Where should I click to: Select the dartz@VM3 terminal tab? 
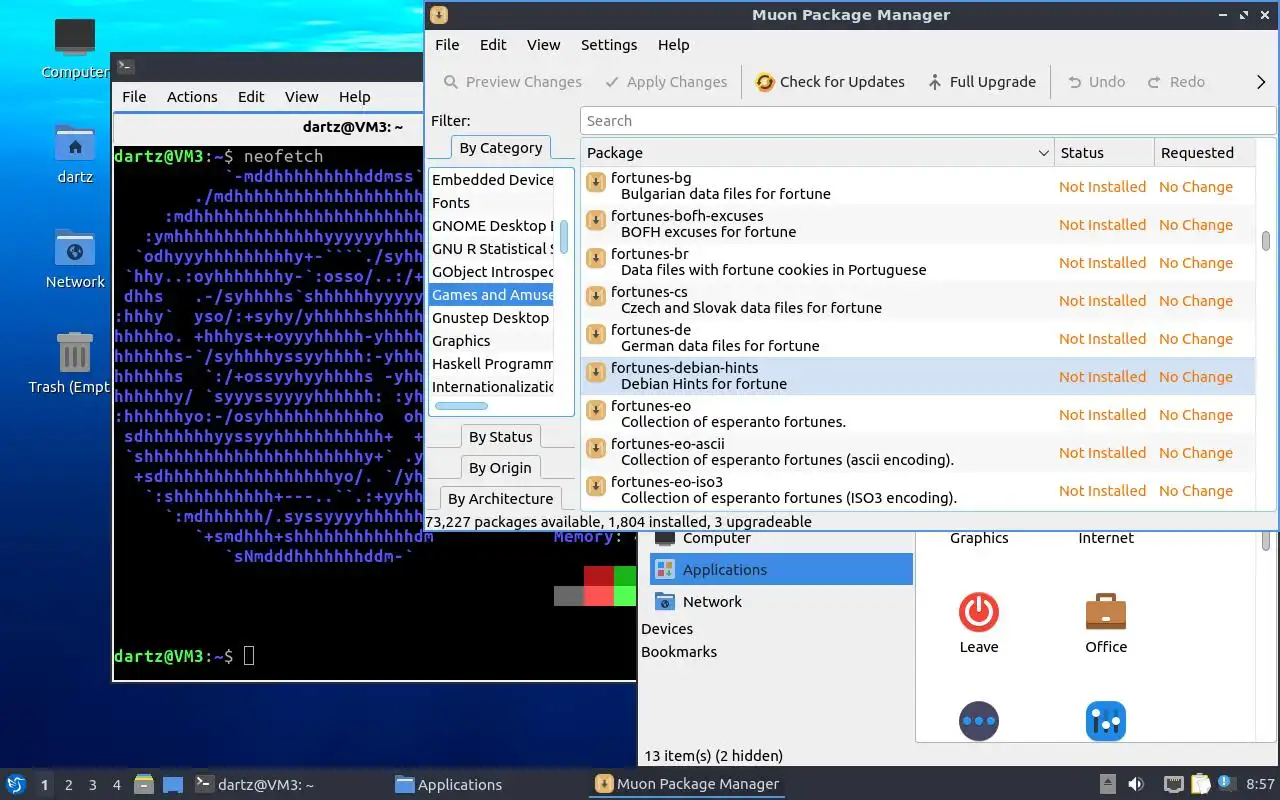pyautogui.click(x=352, y=127)
